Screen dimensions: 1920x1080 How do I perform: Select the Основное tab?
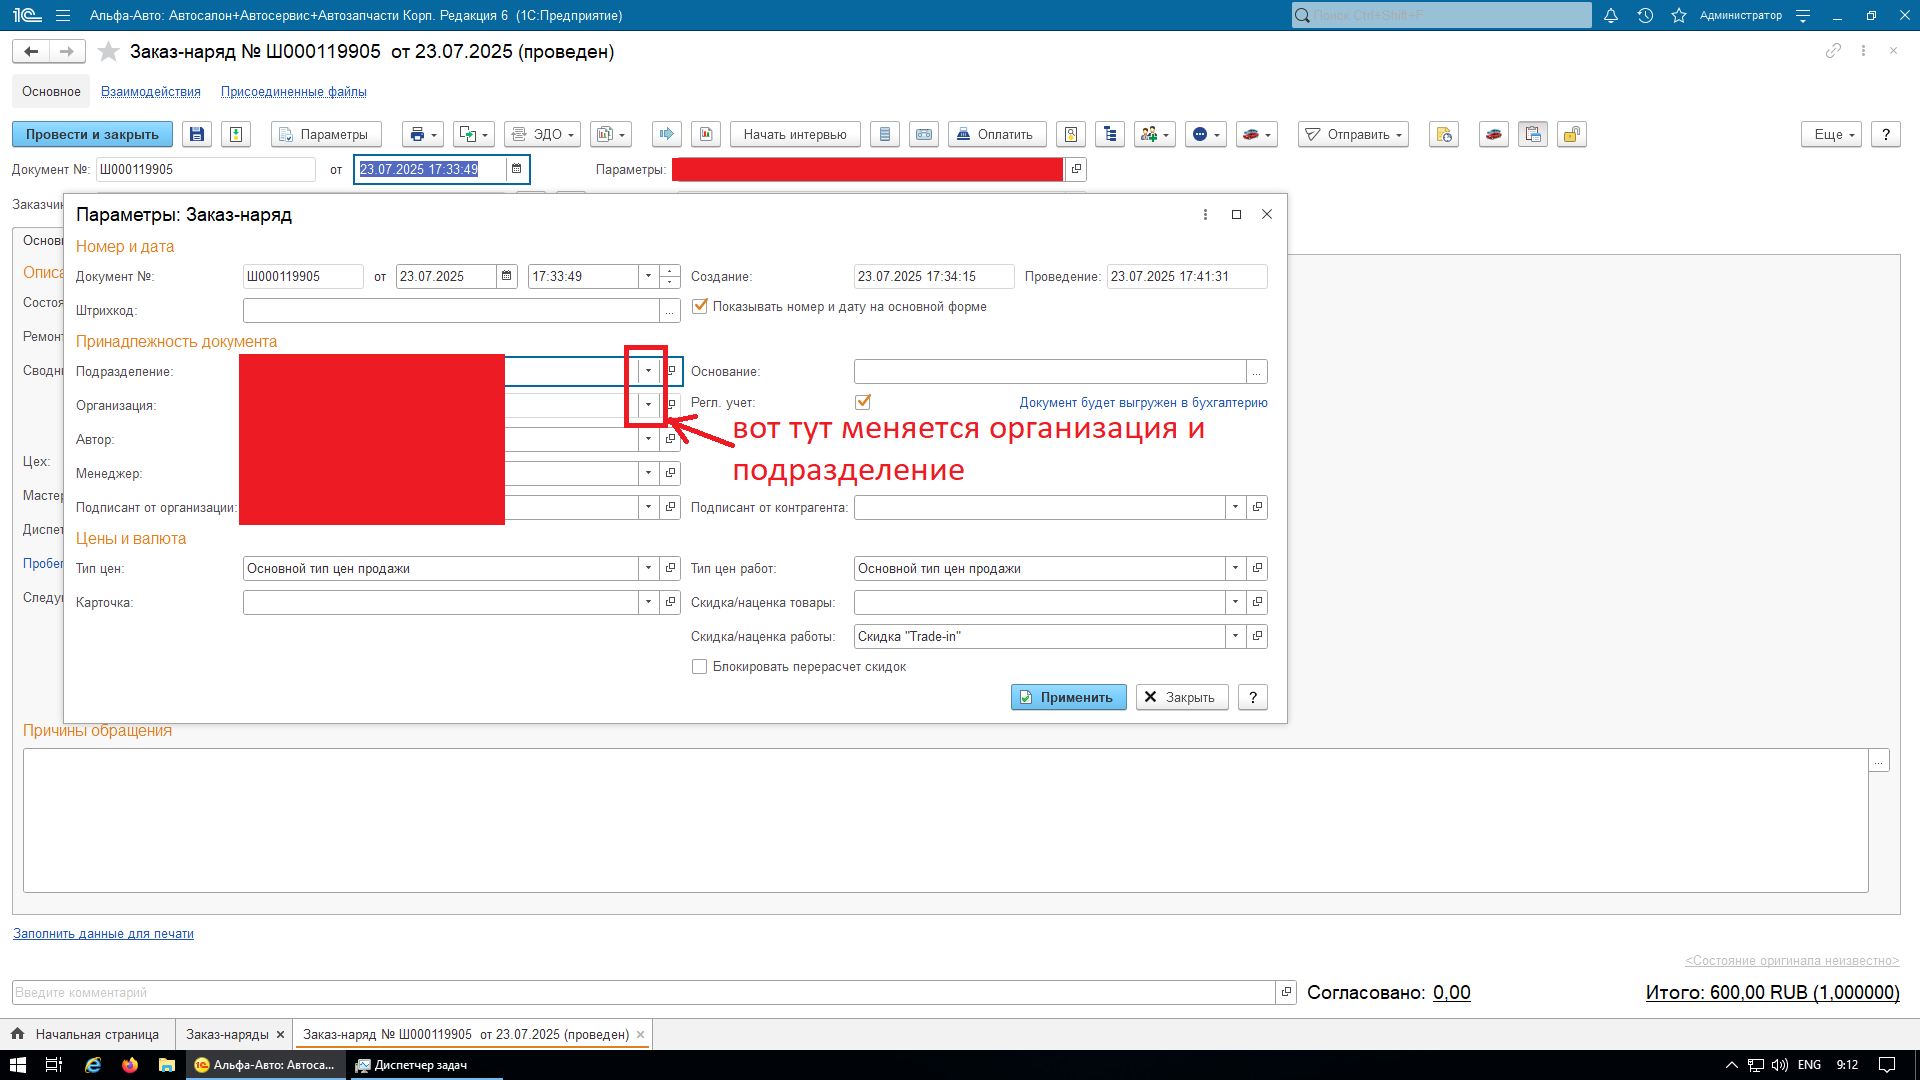(51, 91)
